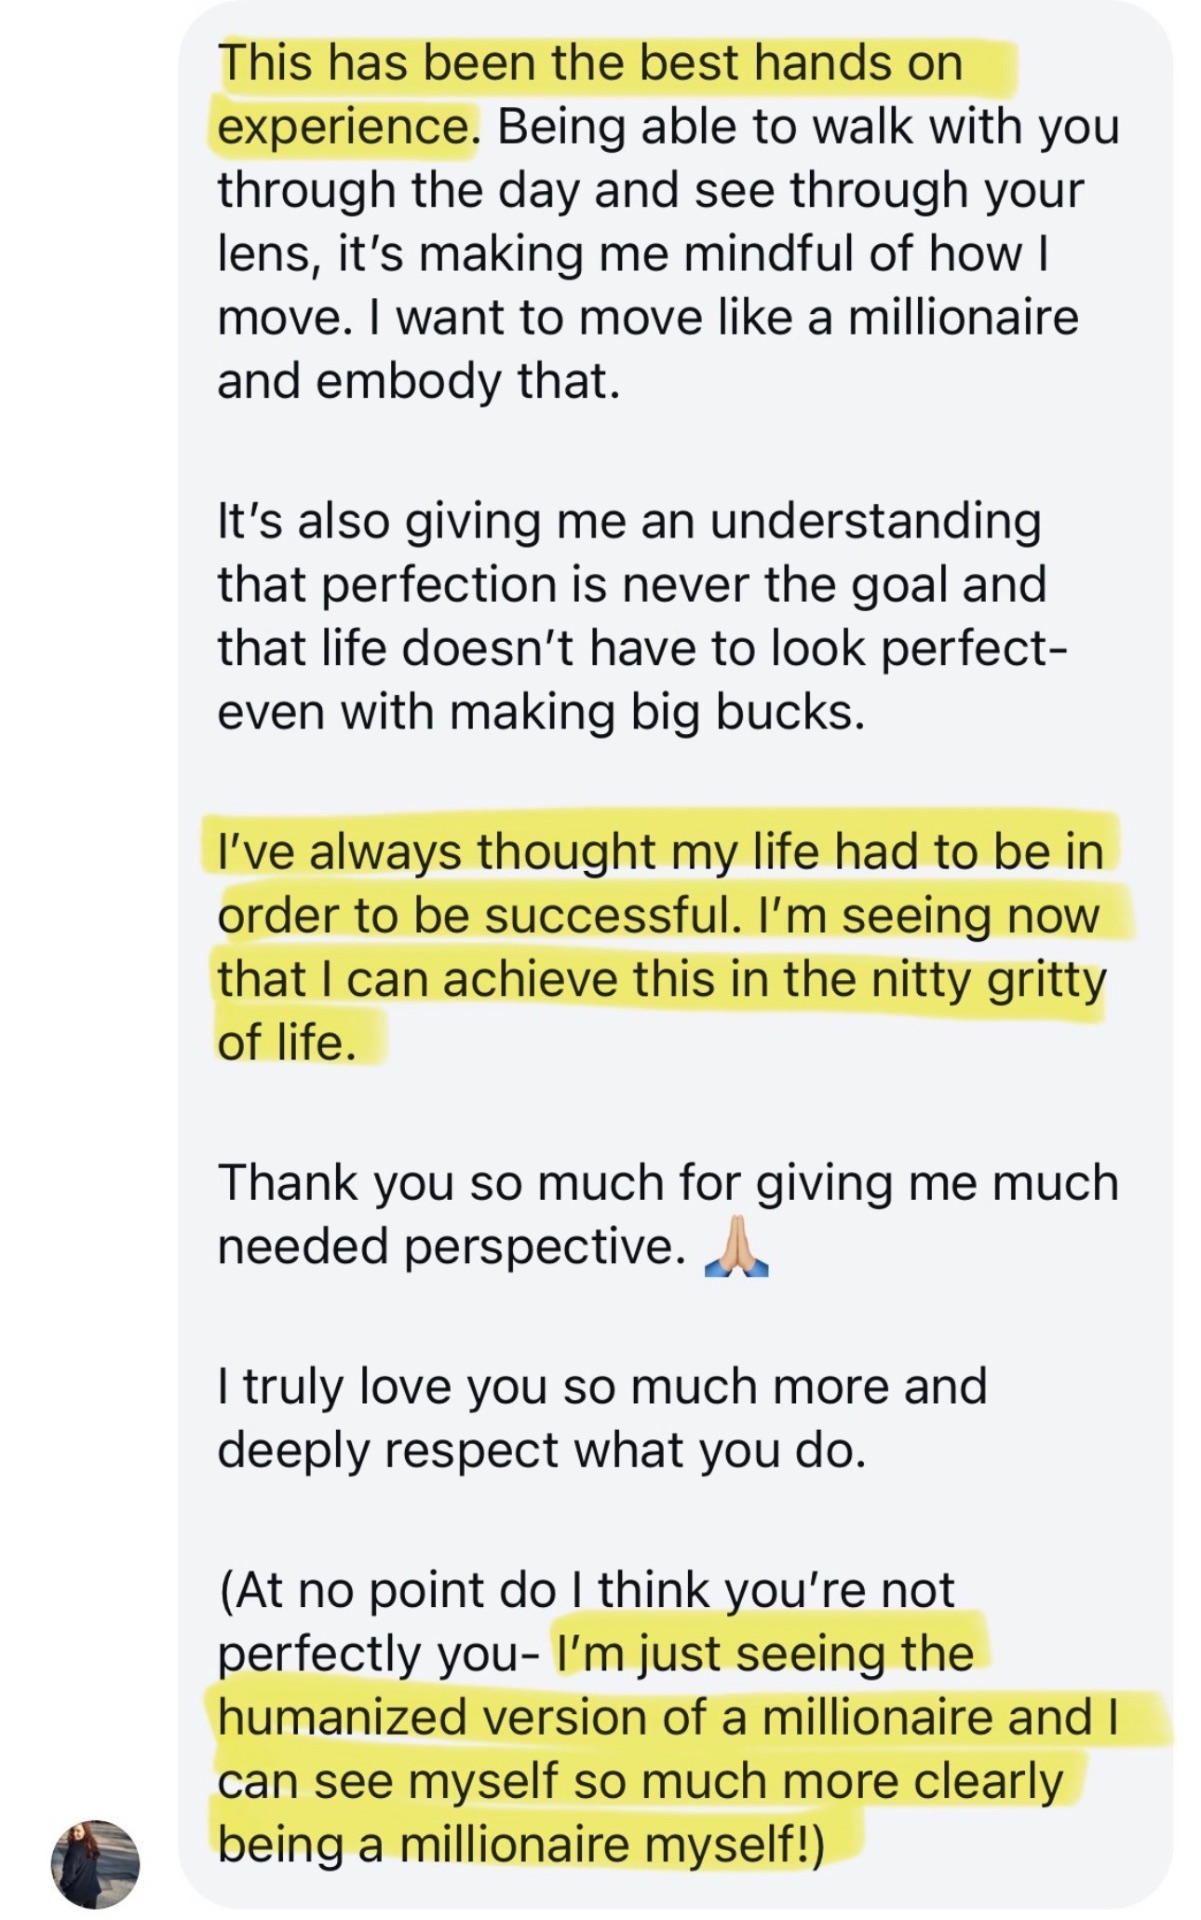Tap the 'deeply respect what you do' line
The image size is (1201, 1920).
pyautogui.click(x=541, y=1450)
